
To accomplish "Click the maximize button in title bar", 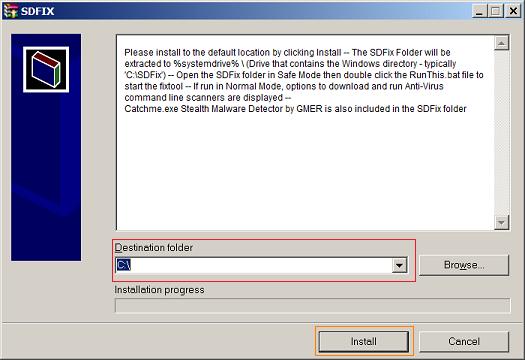I will coord(496,11).
